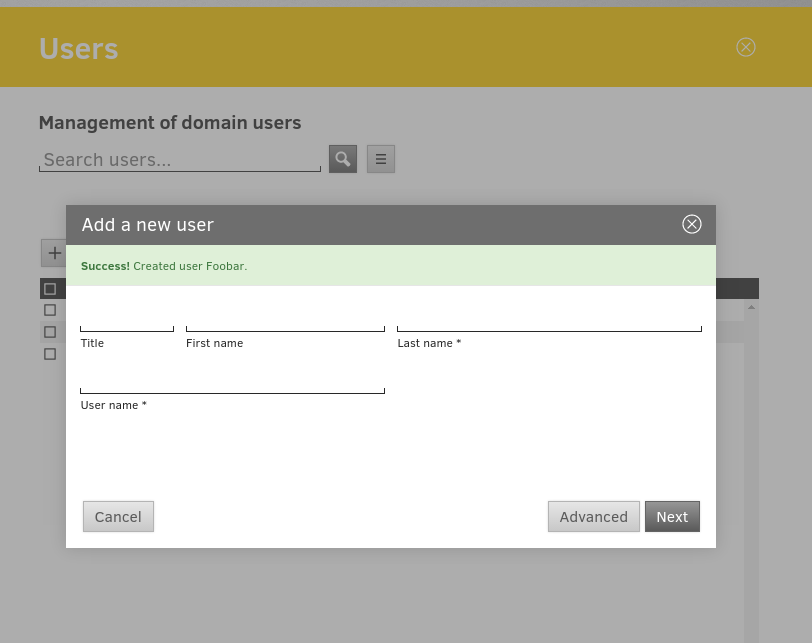This screenshot has height=643, width=812.
Task: Click the scrollbar up arrow
Action: pos(751,306)
